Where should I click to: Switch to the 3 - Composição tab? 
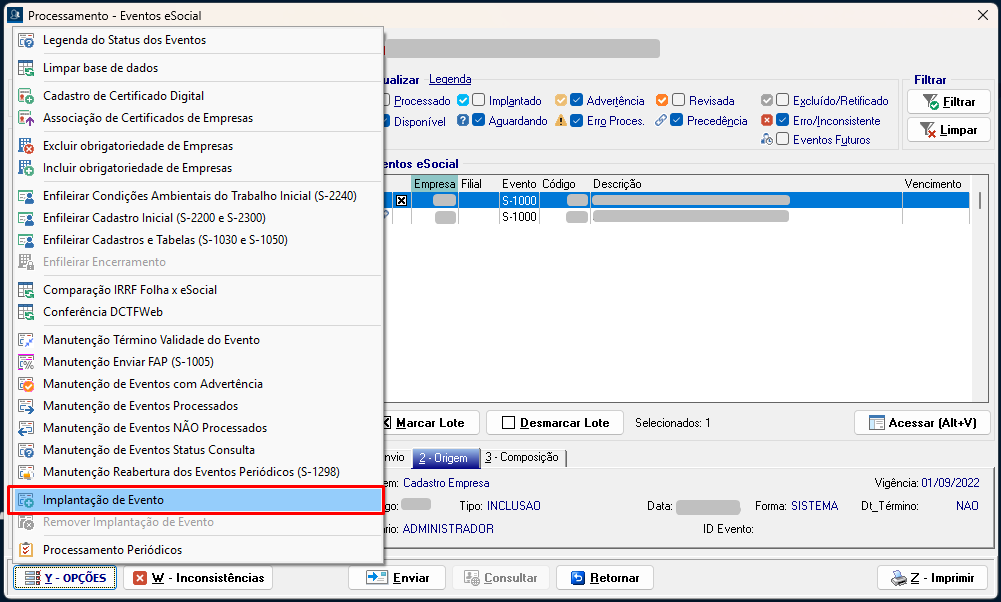[522, 457]
